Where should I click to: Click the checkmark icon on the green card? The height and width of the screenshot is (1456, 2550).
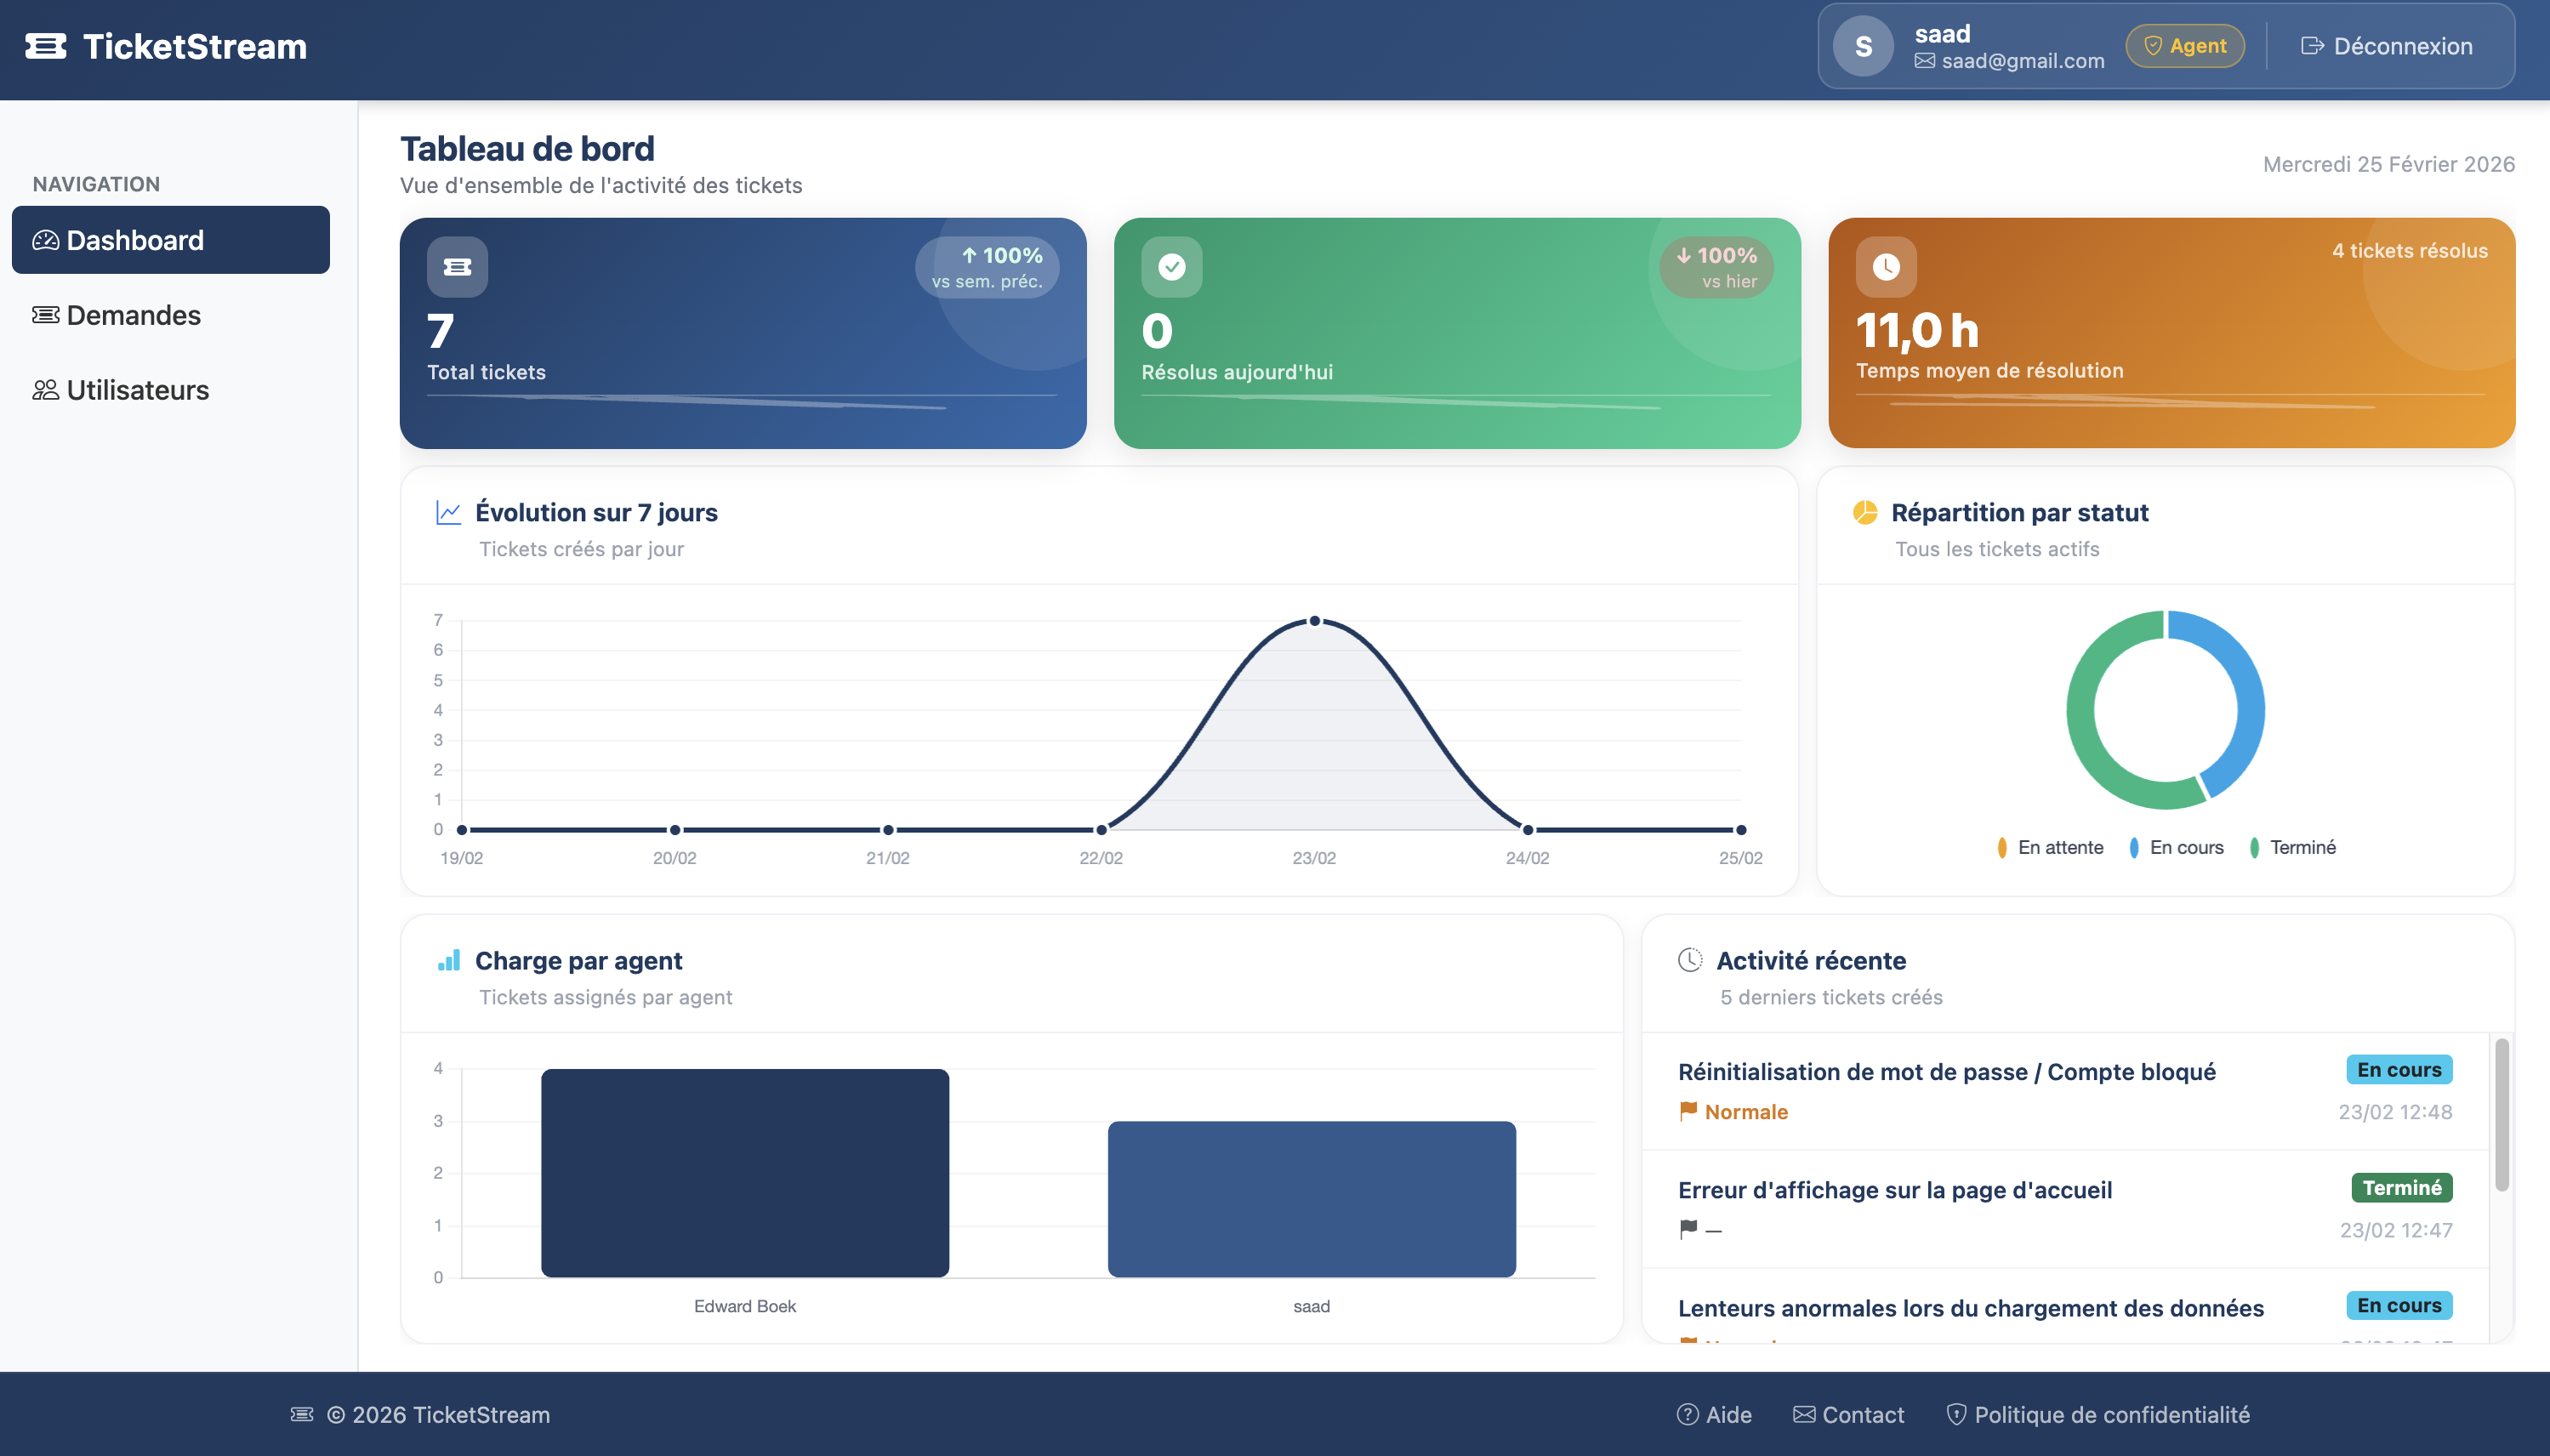1170,266
